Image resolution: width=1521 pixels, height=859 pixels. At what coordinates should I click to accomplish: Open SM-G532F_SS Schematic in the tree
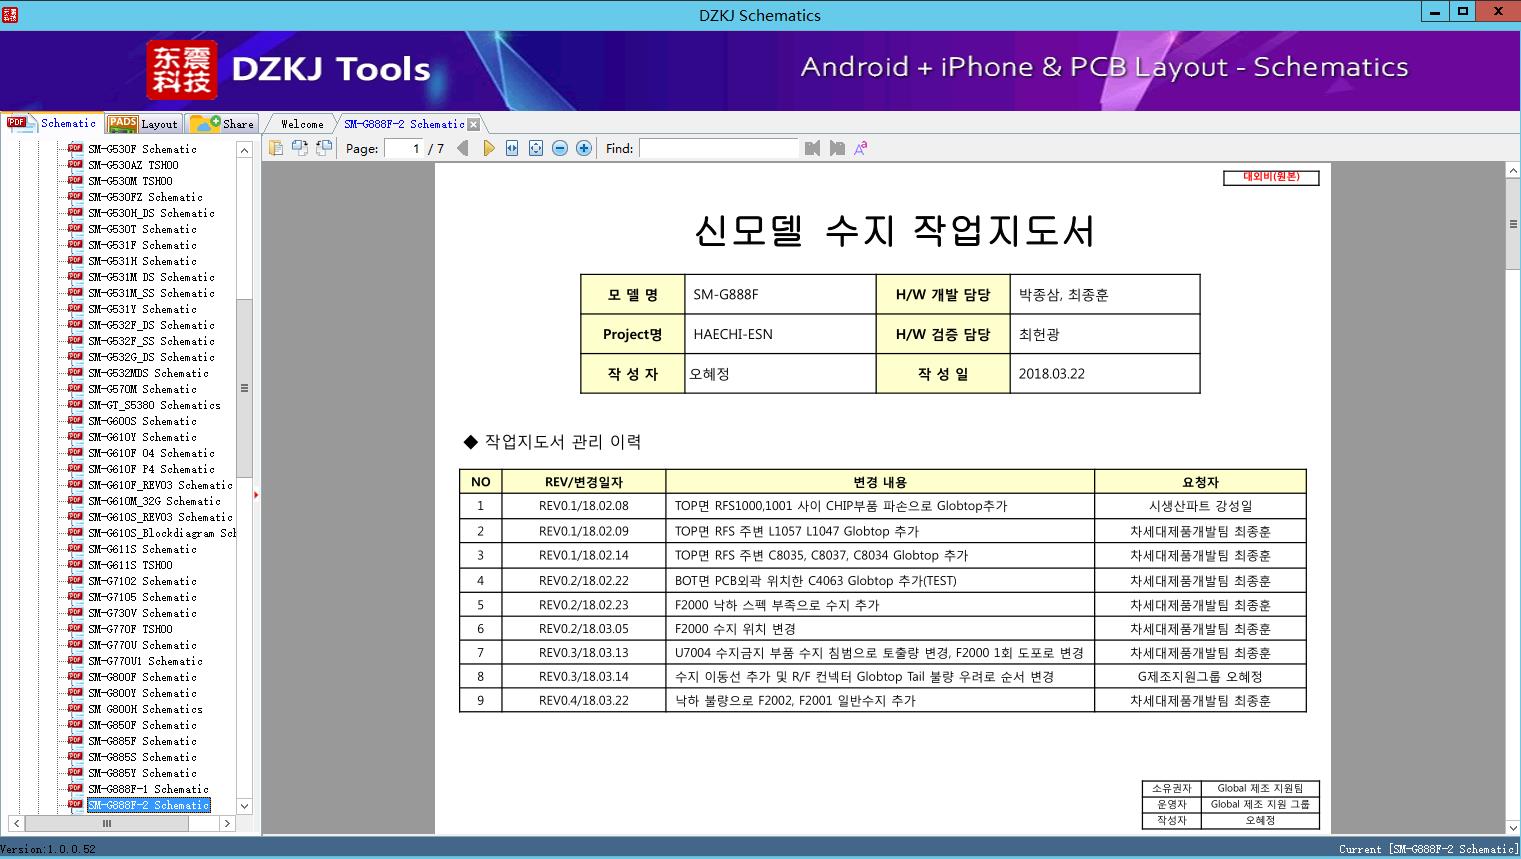pos(151,341)
